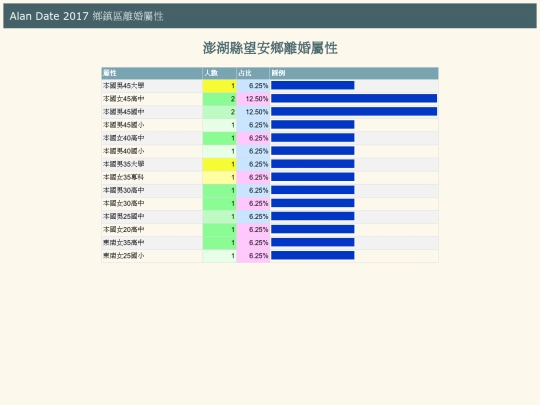Screen dimensions: 540x405
Task: Click the 圖例 column header
Action: [354, 73]
